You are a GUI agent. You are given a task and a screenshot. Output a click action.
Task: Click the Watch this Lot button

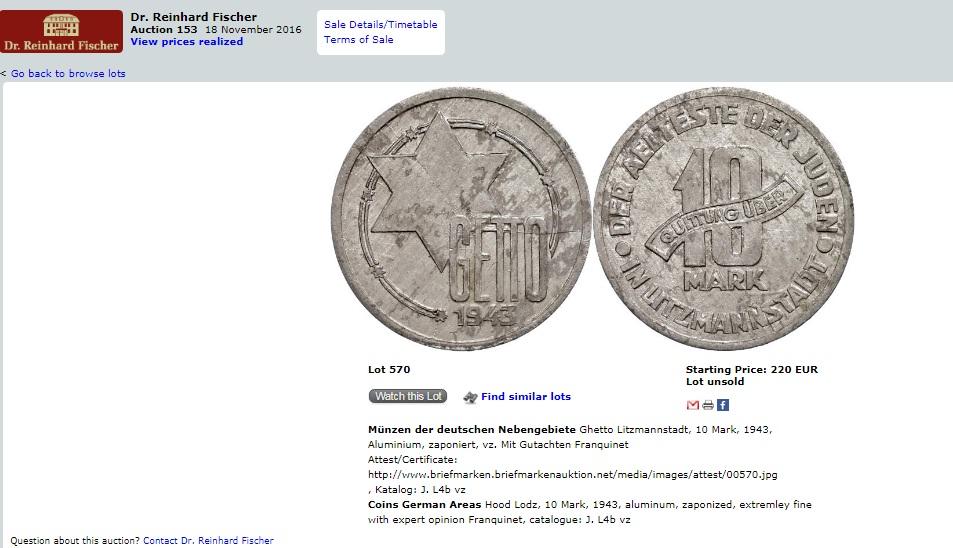tap(408, 396)
